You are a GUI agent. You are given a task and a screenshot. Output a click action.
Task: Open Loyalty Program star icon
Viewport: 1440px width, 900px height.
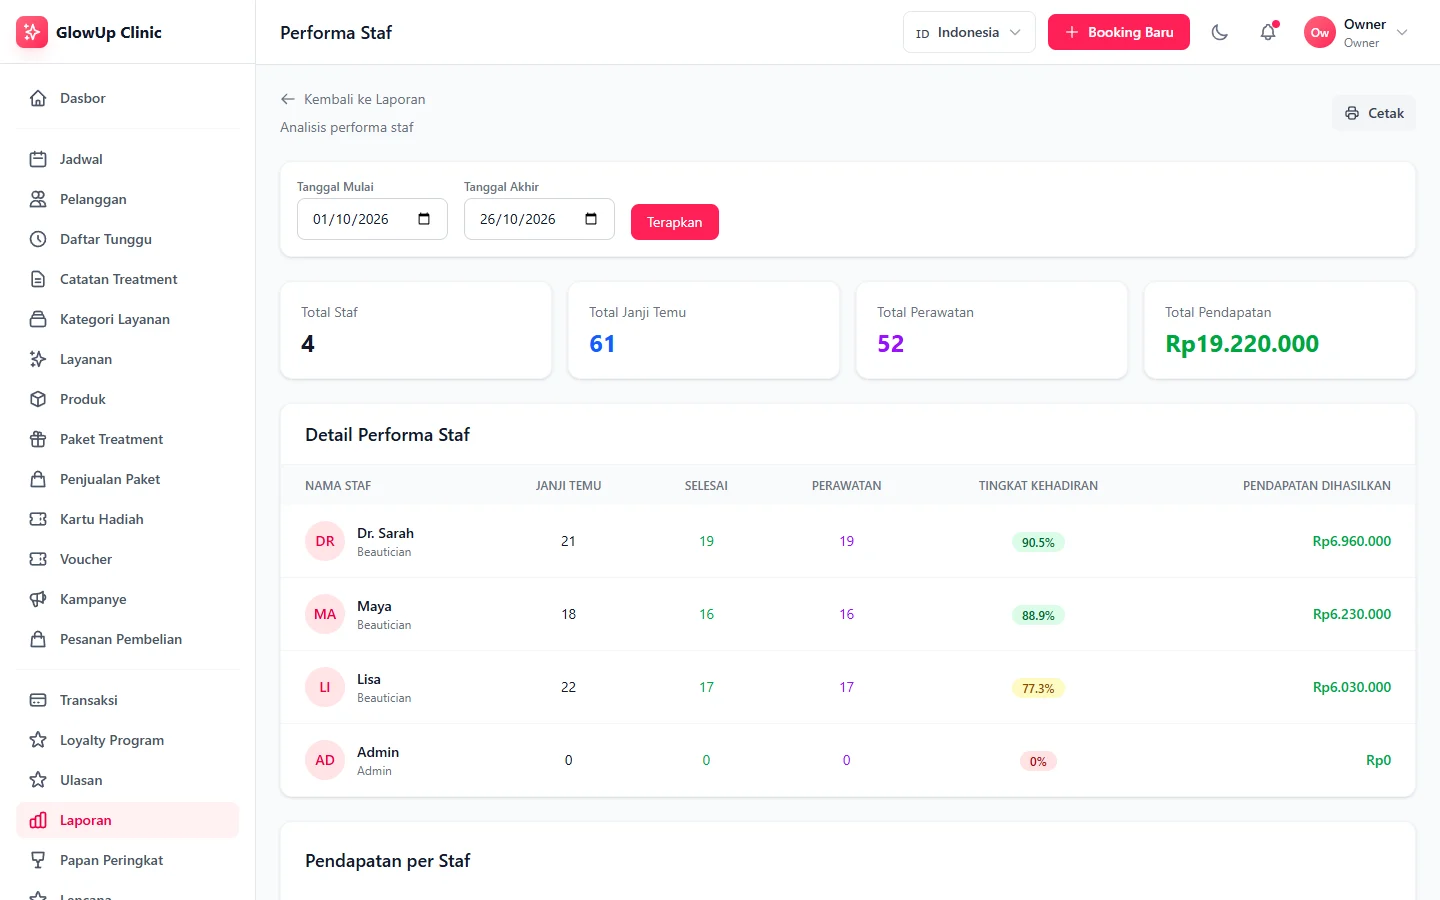pyautogui.click(x=38, y=740)
